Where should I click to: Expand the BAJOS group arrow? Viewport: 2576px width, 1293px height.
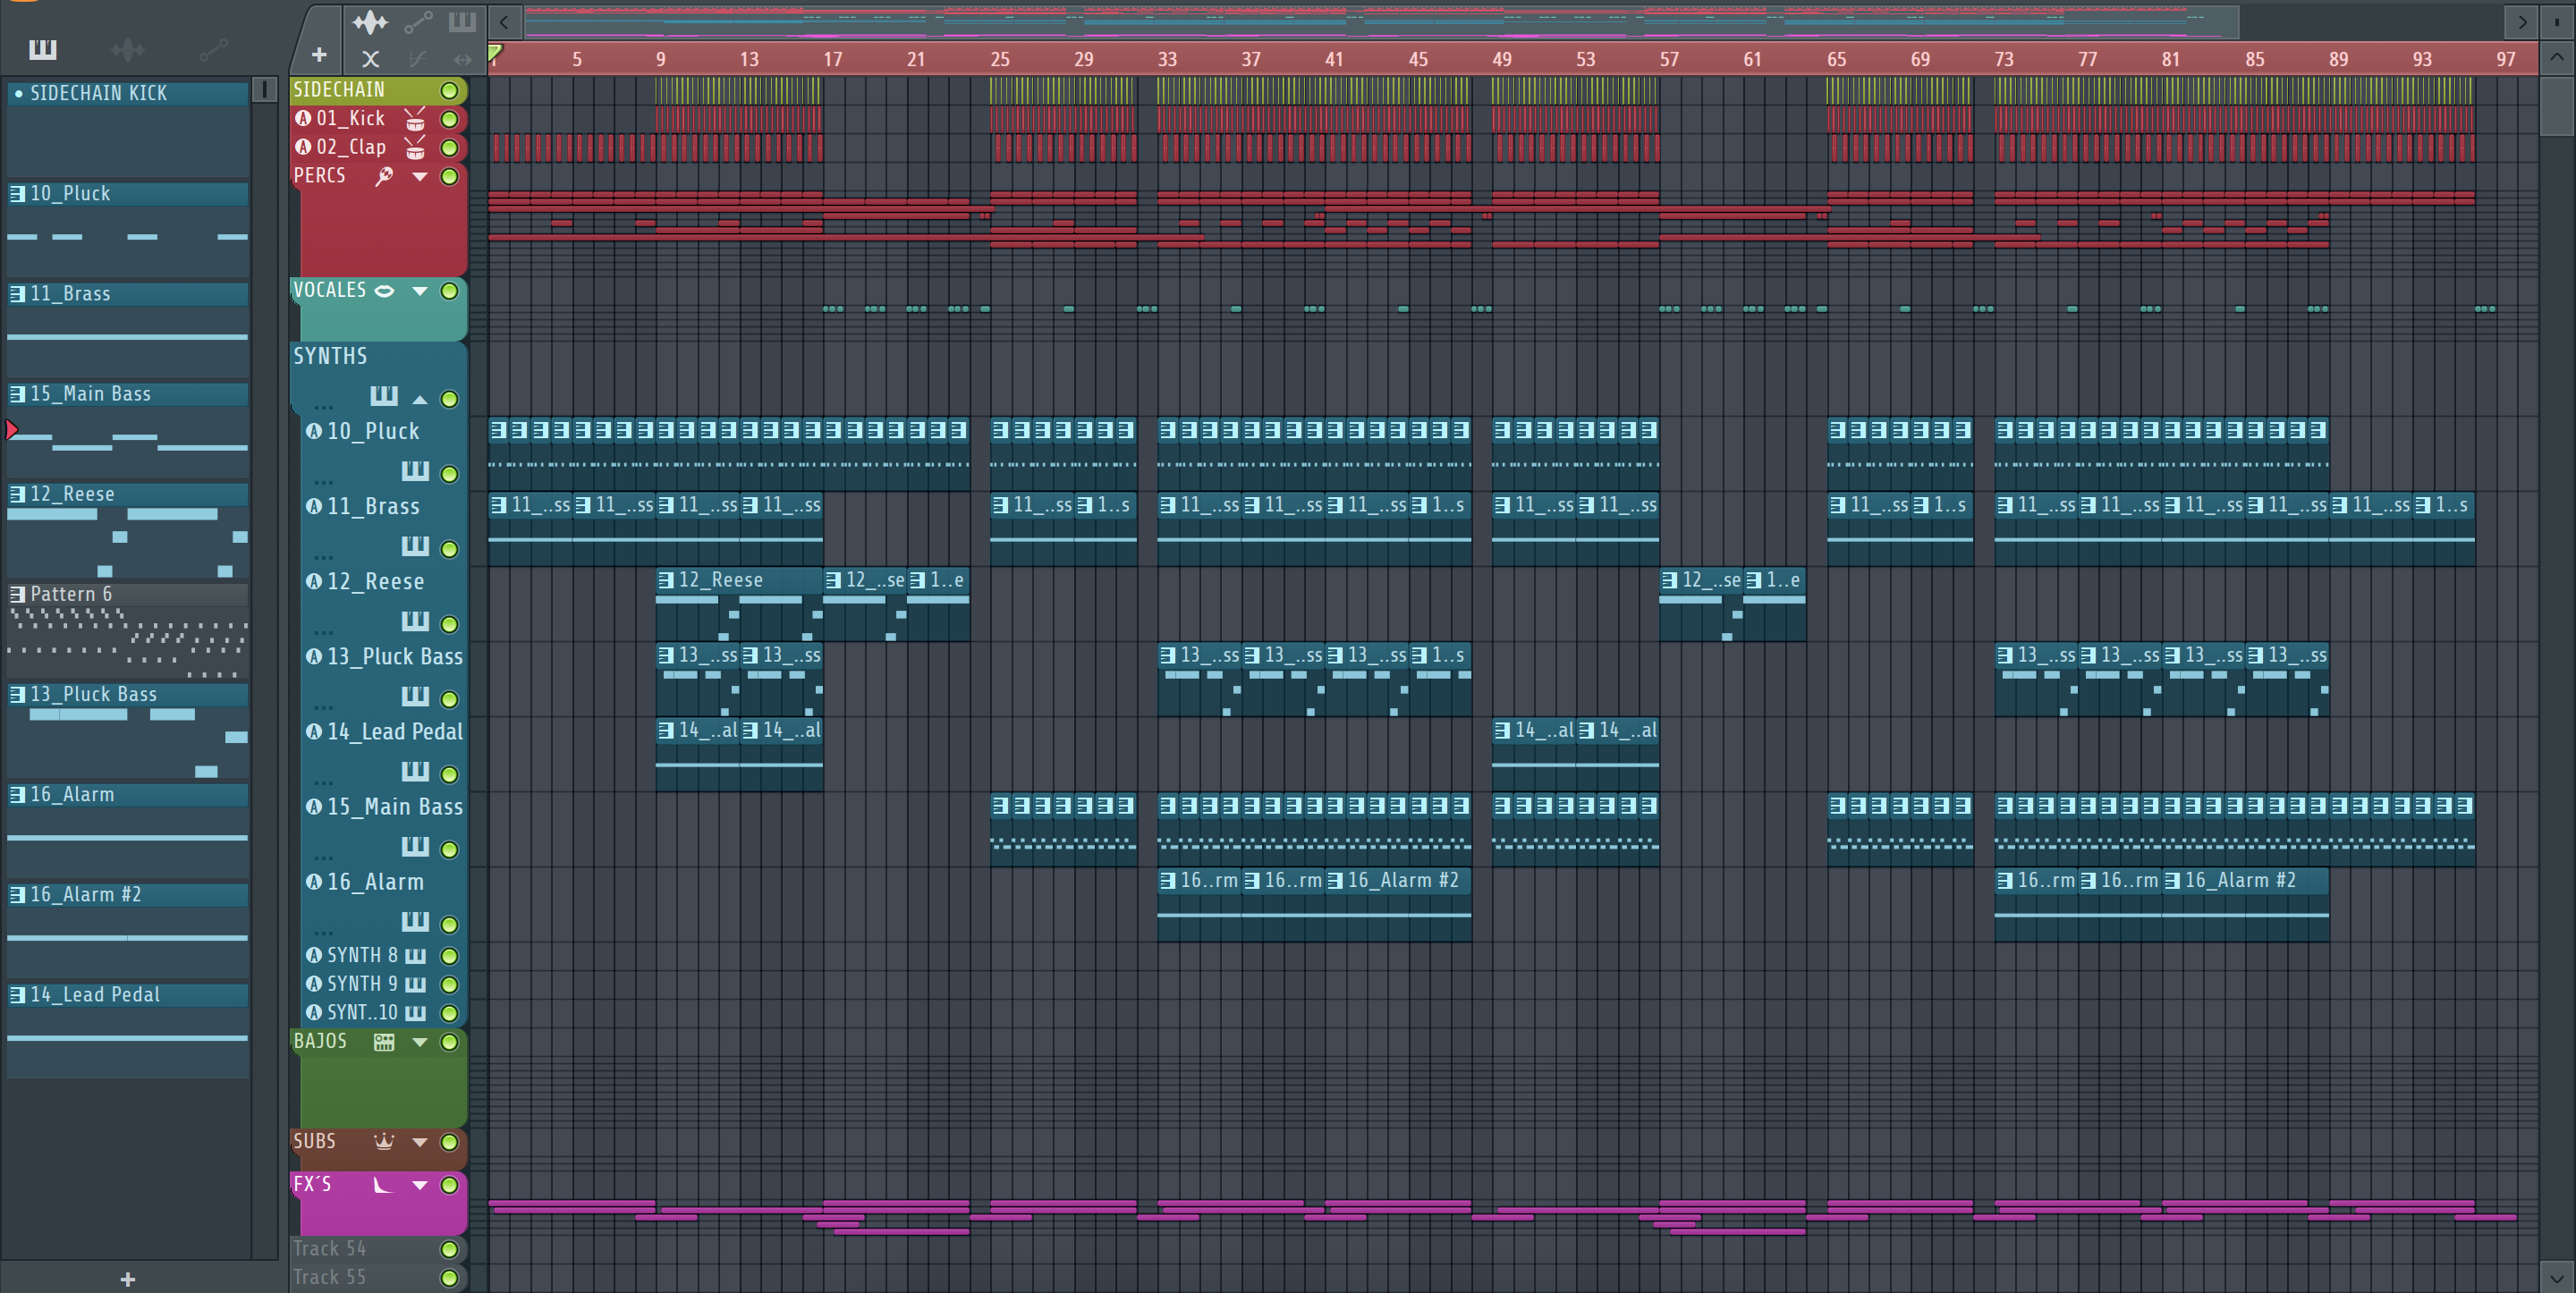click(420, 1042)
